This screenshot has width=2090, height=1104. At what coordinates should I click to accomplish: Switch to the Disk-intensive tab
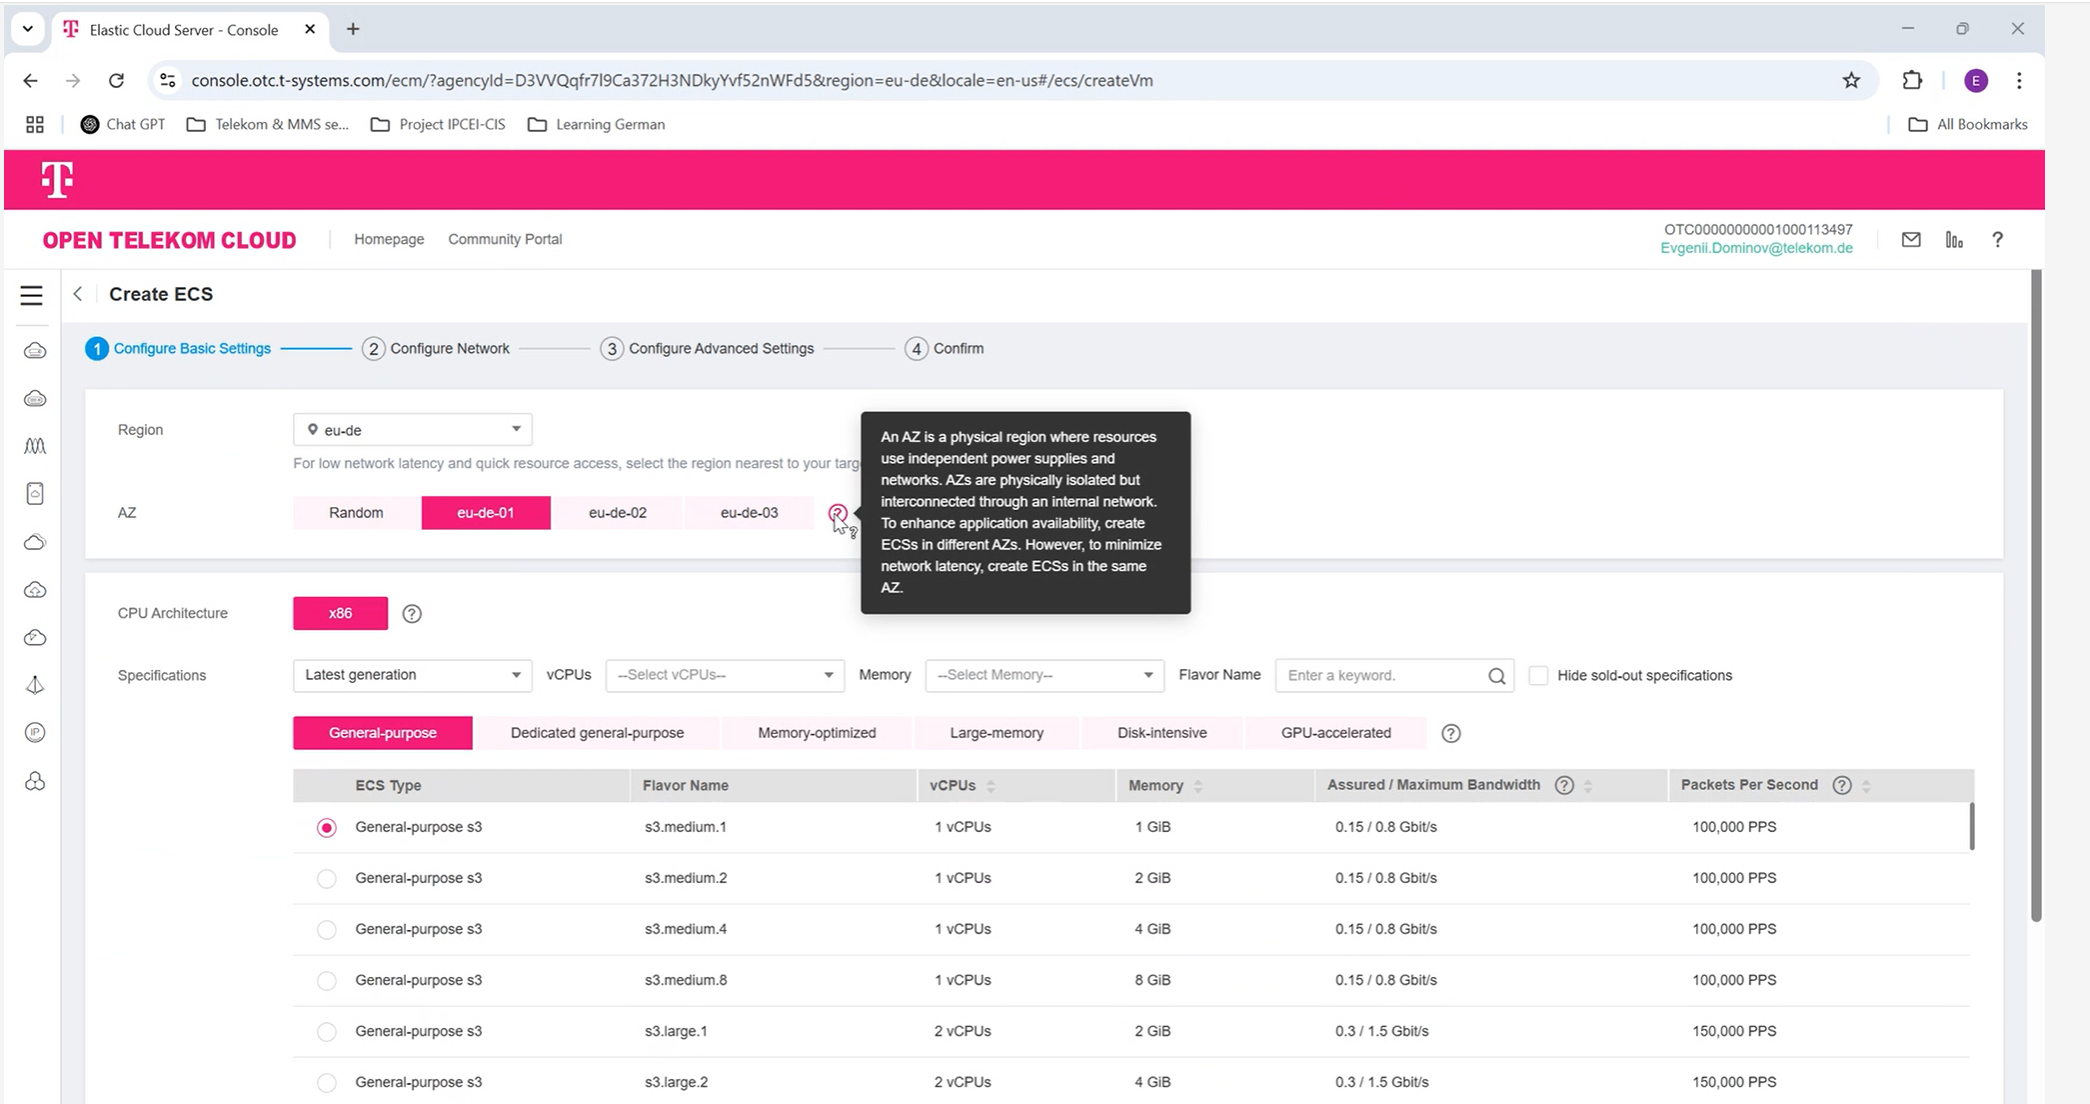click(1162, 733)
